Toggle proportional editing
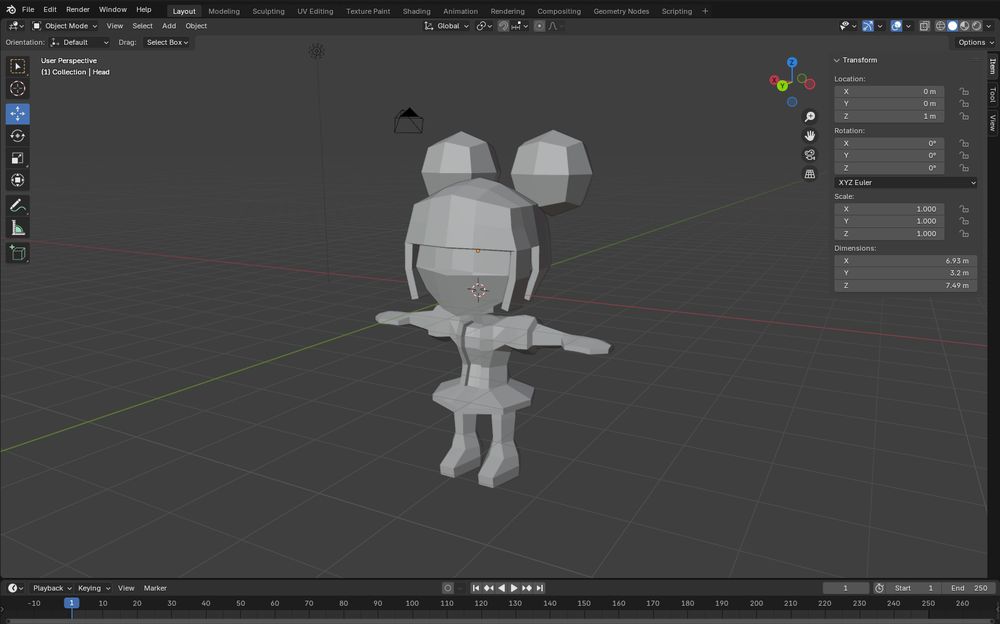Screen dimensions: 1000x624 [x=540, y=26]
